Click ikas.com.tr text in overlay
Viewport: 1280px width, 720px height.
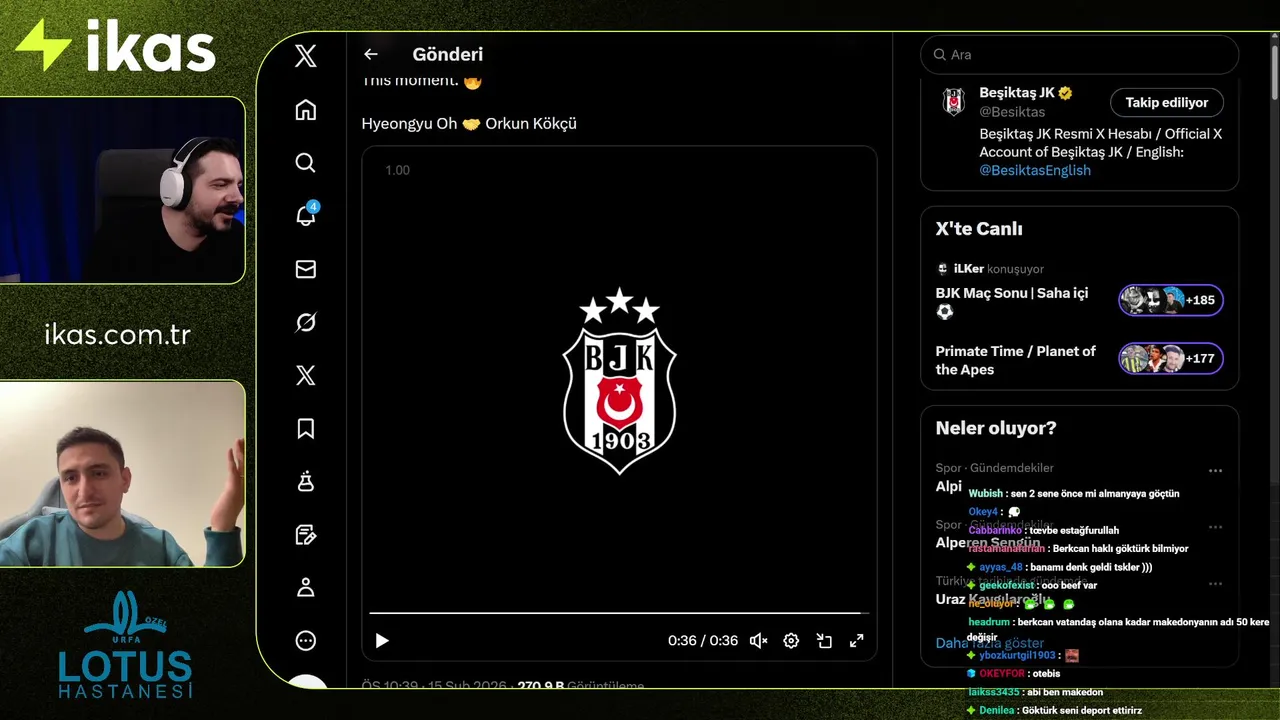[118, 334]
